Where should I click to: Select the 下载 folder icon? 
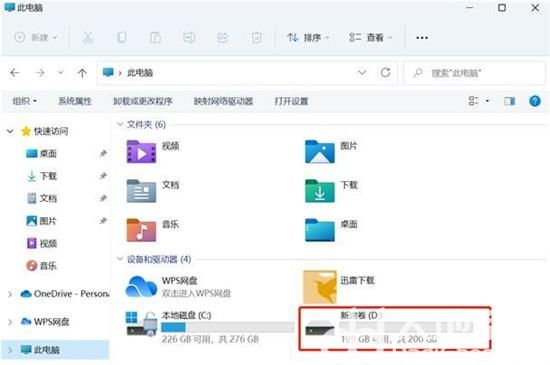click(x=320, y=191)
